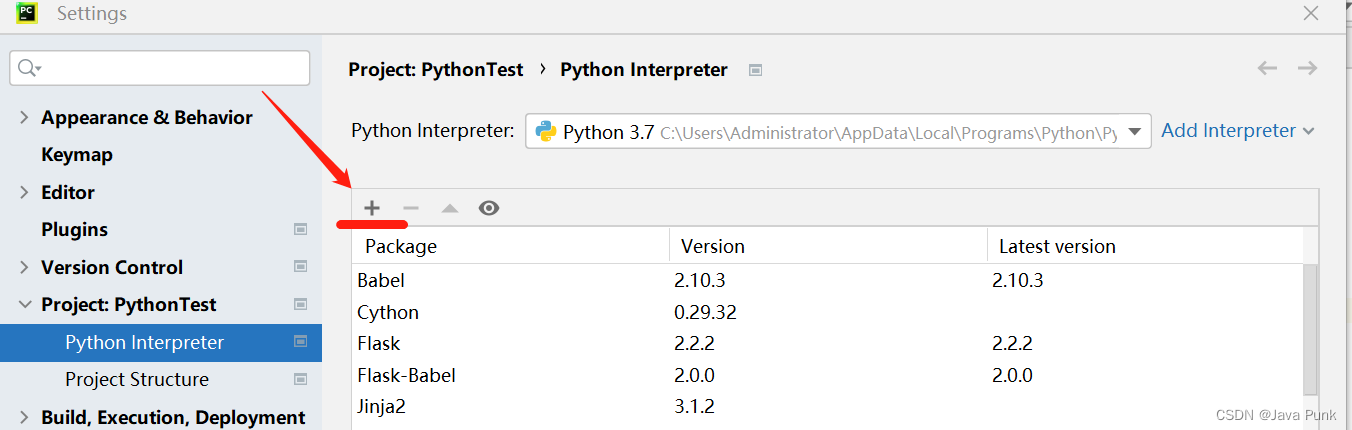Click the upgrade package arrow icon
The height and width of the screenshot is (430, 1352).
[x=450, y=208]
